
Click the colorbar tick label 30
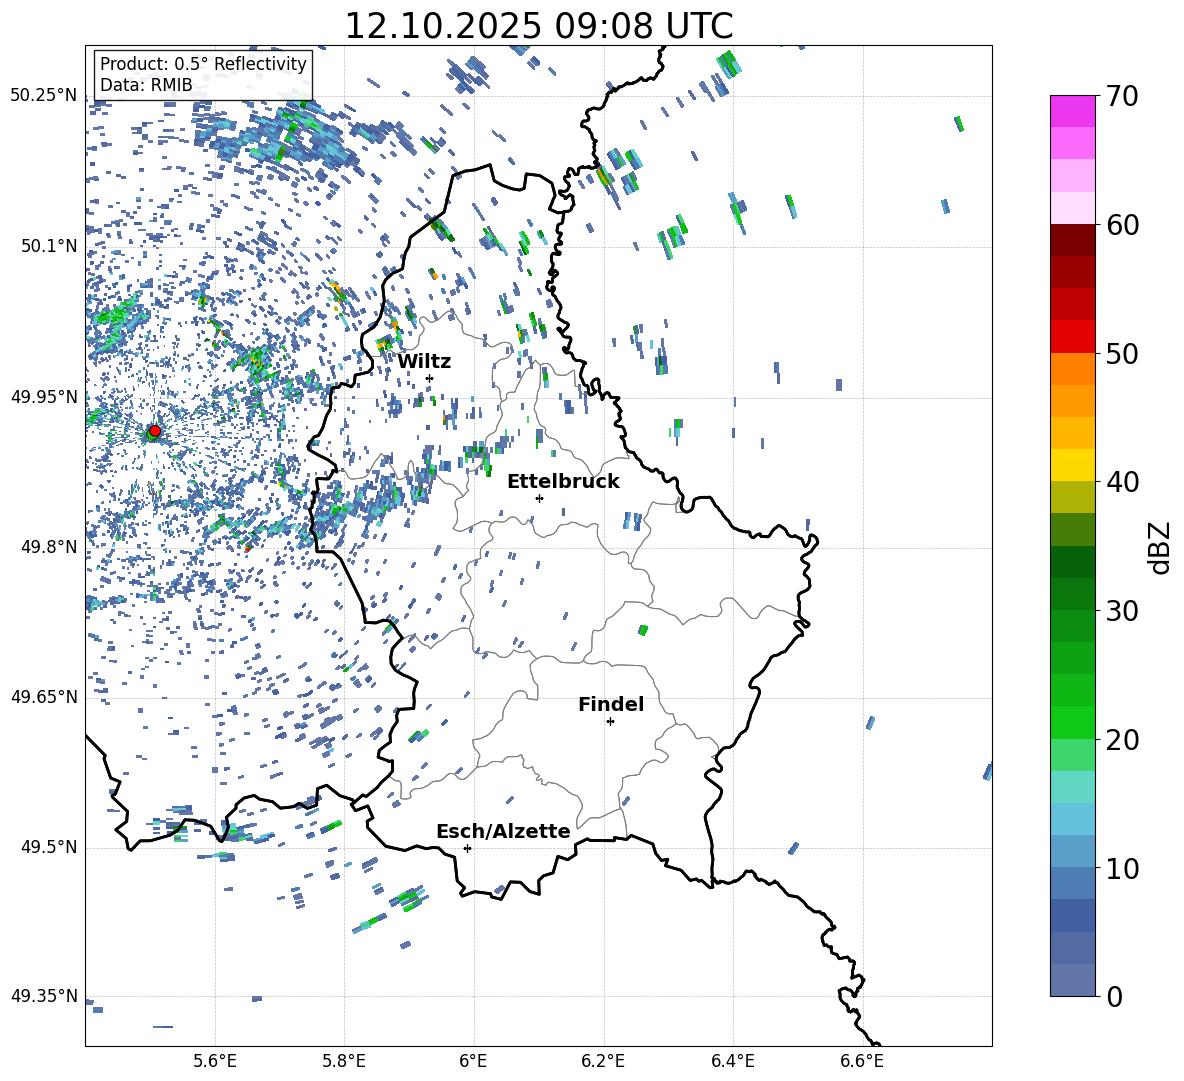click(1121, 611)
